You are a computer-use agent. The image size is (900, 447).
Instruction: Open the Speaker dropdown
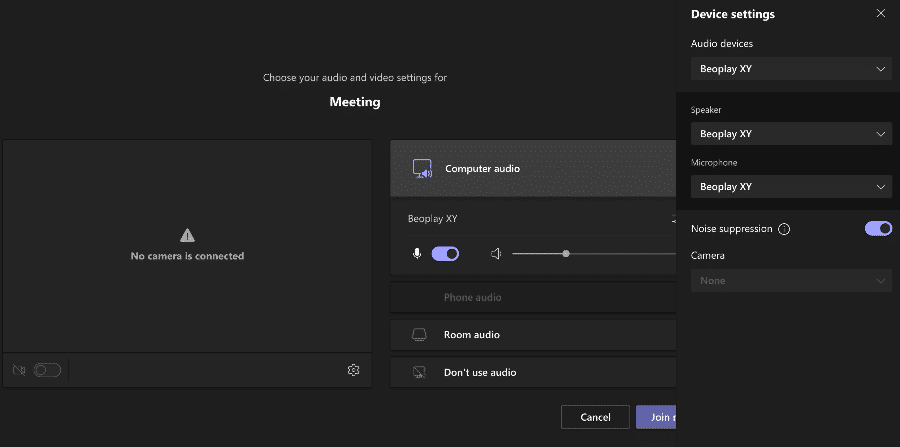tap(792, 134)
